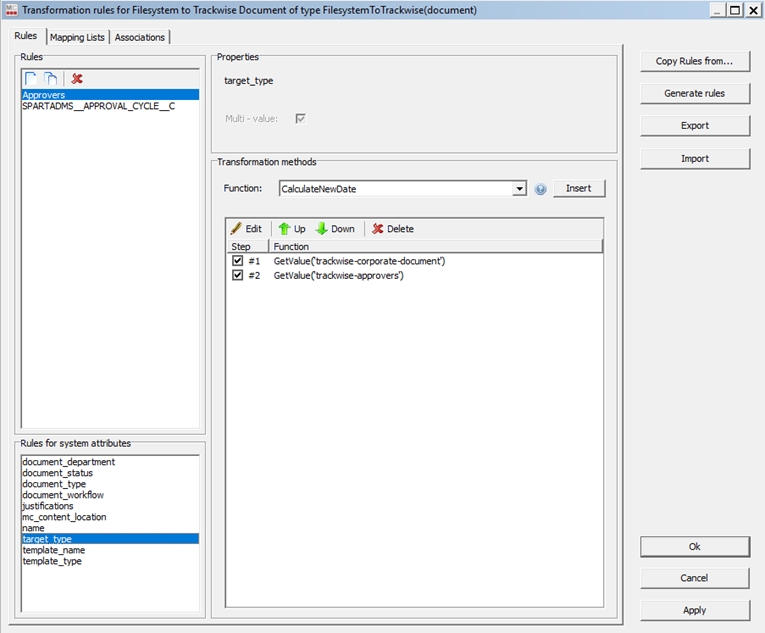Screen dimensions: 765x633
Task: Click the Edit pencil in steps toolbar
Action: pos(246,229)
